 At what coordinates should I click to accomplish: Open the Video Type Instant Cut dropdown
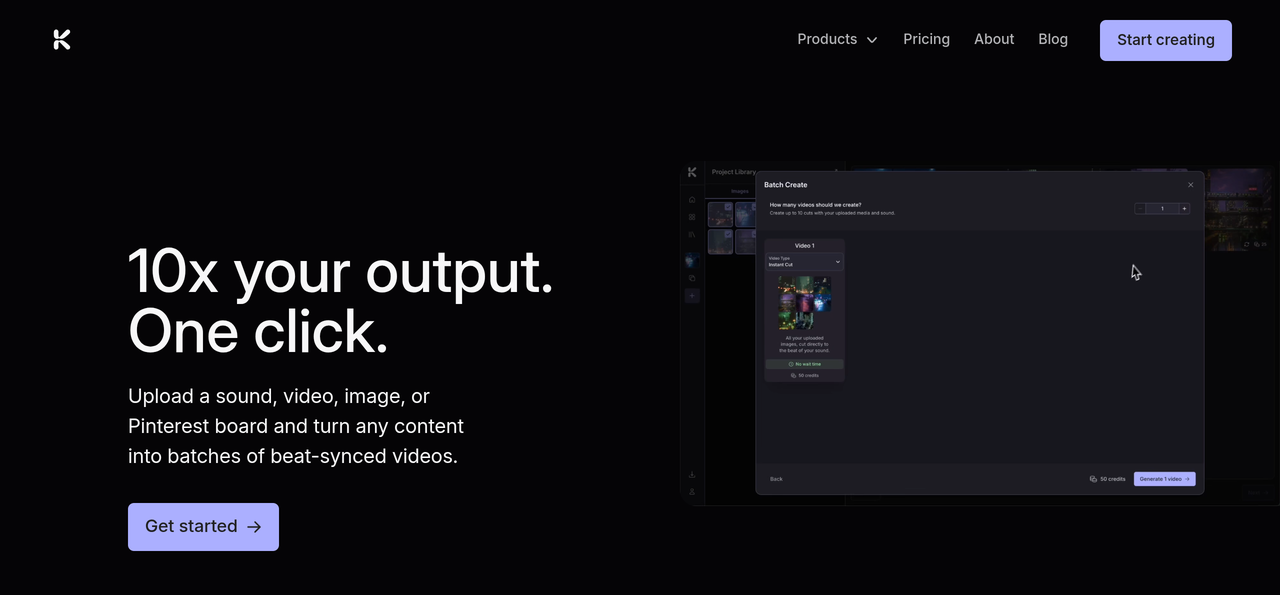pos(804,262)
